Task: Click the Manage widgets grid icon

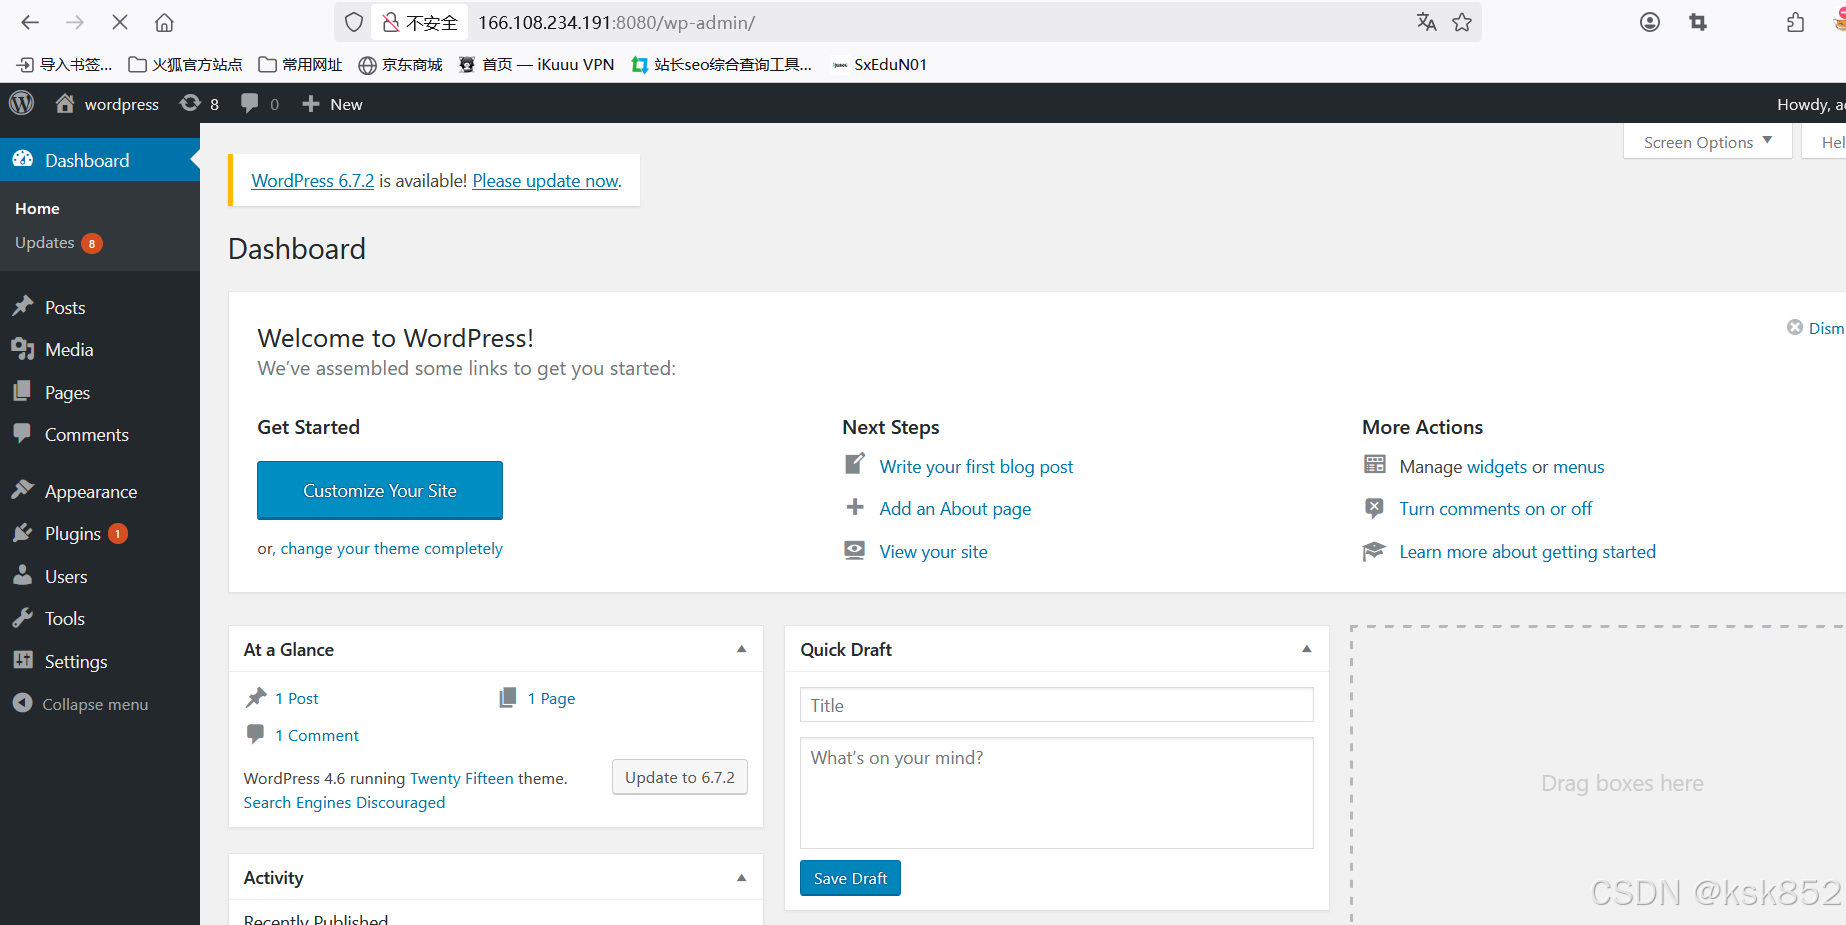Action: [x=1375, y=465]
